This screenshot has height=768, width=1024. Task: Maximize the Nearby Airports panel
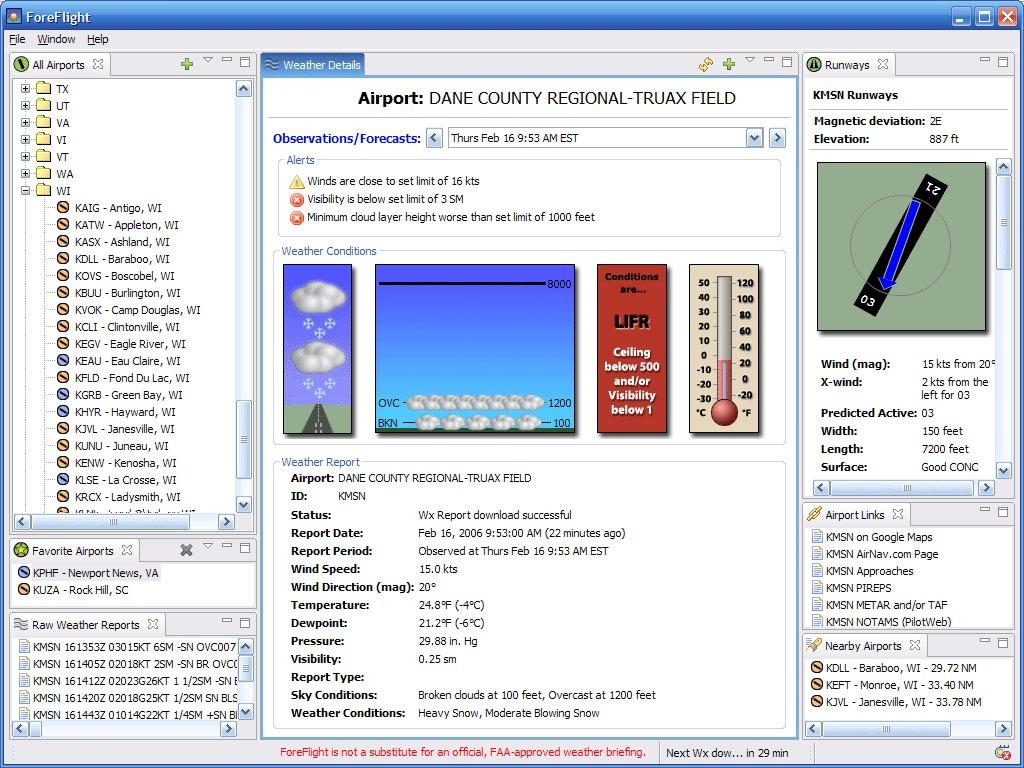pyautogui.click(x=1002, y=643)
